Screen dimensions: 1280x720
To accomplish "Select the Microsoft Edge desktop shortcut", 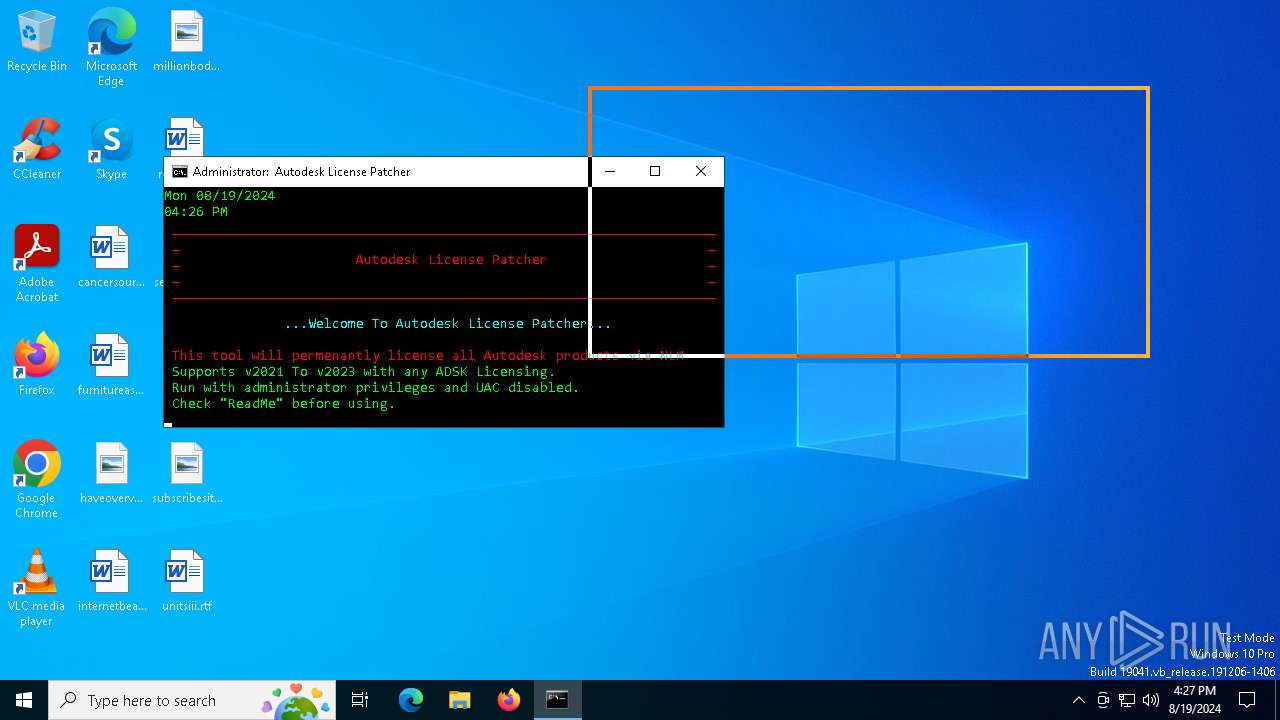I will (111, 48).
